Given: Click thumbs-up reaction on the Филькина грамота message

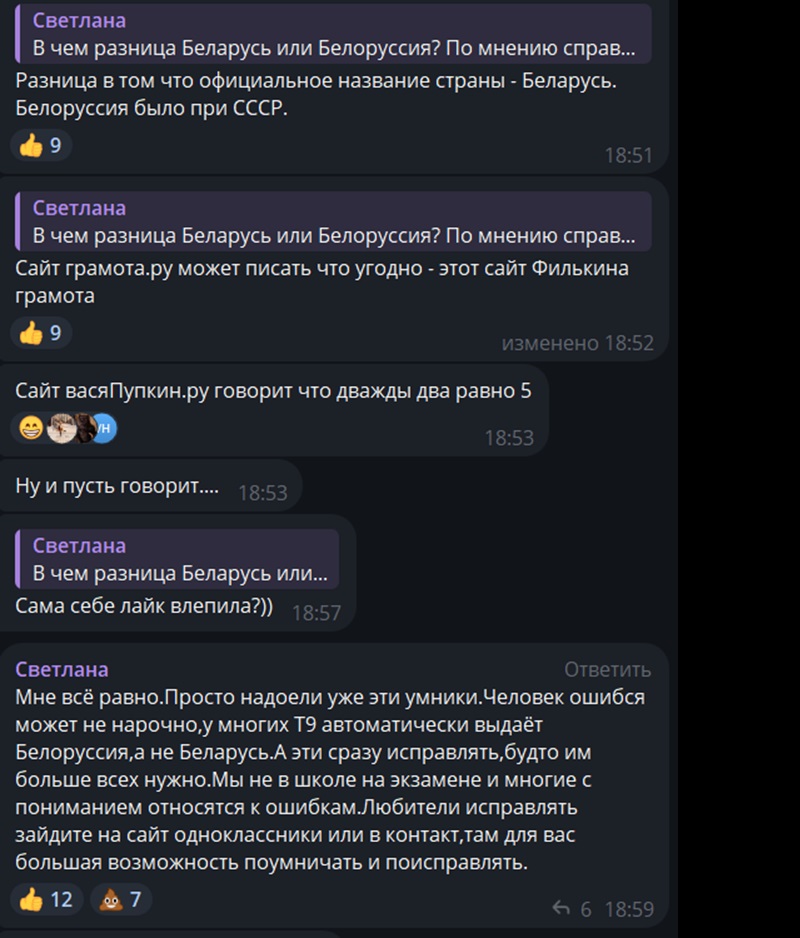Looking at the screenshot, I should point(41,333).
